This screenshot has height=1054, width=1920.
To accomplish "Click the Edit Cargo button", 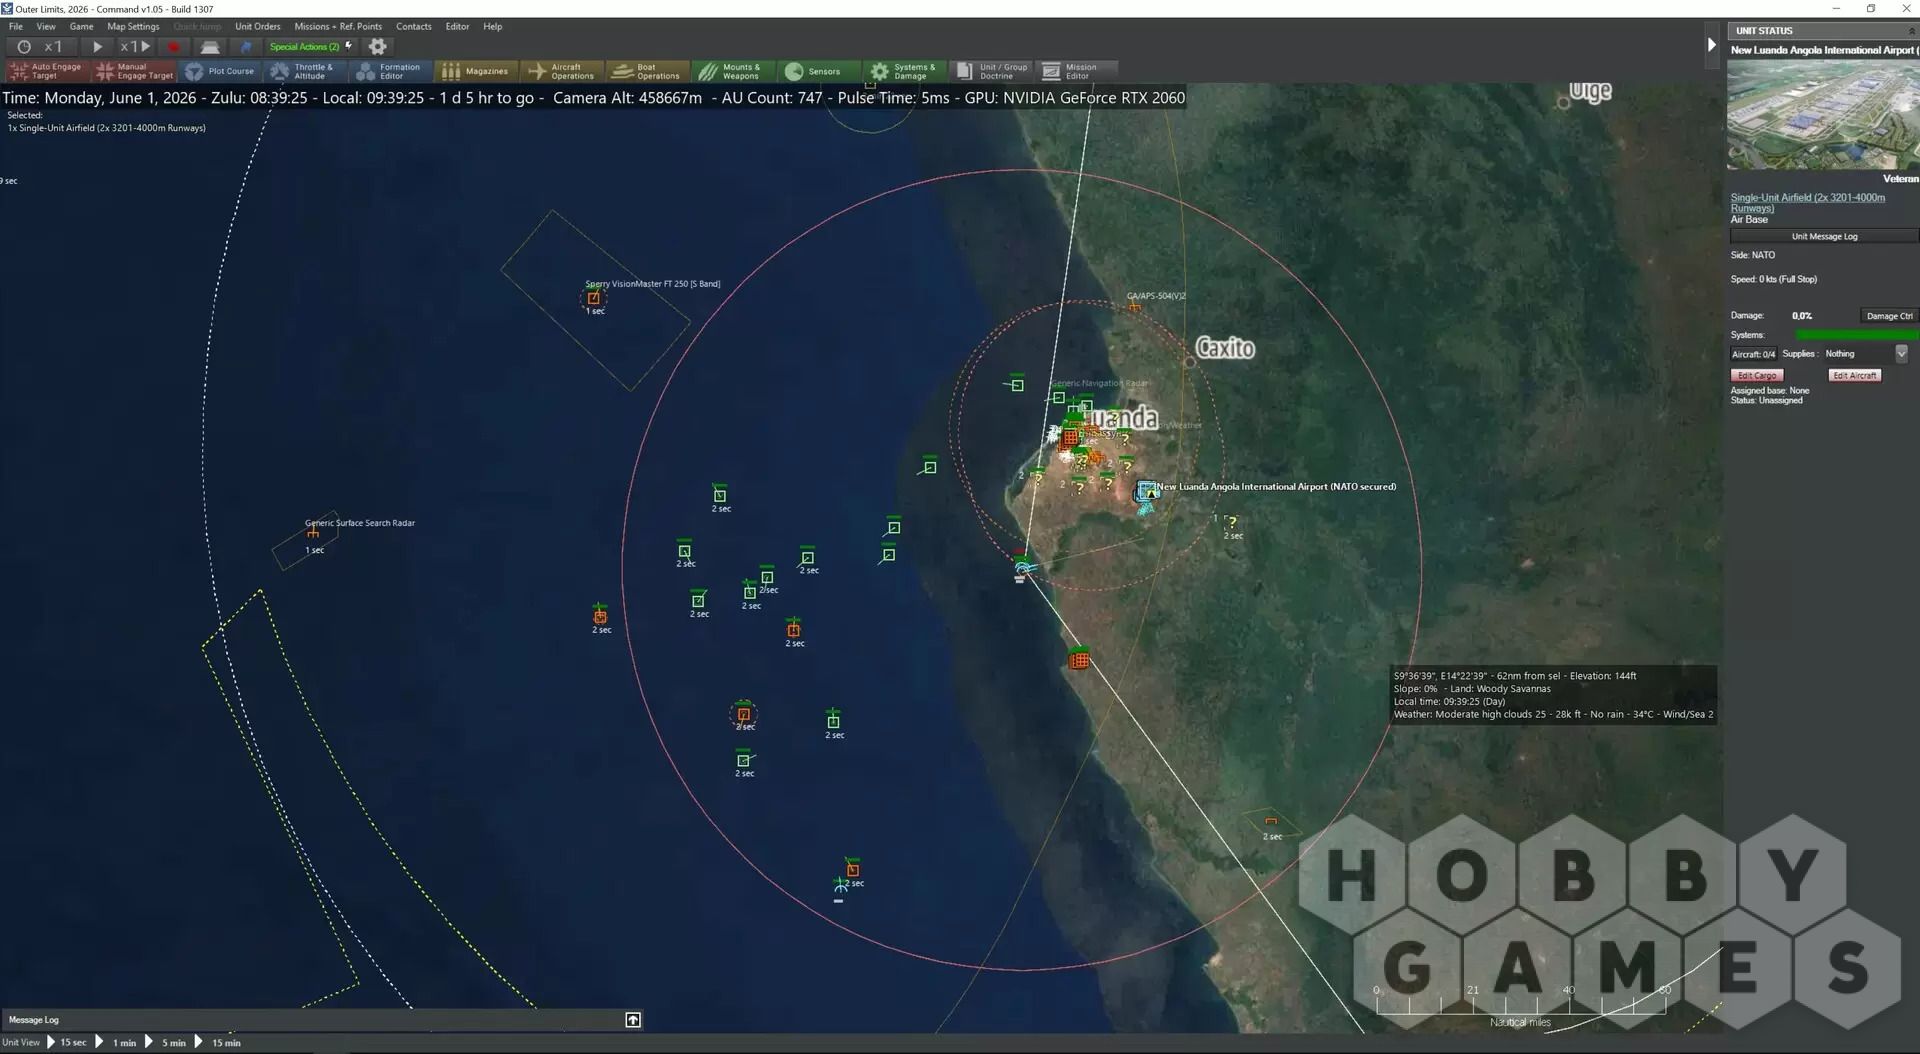I will pyautogui.click(x=1757, y=376).
